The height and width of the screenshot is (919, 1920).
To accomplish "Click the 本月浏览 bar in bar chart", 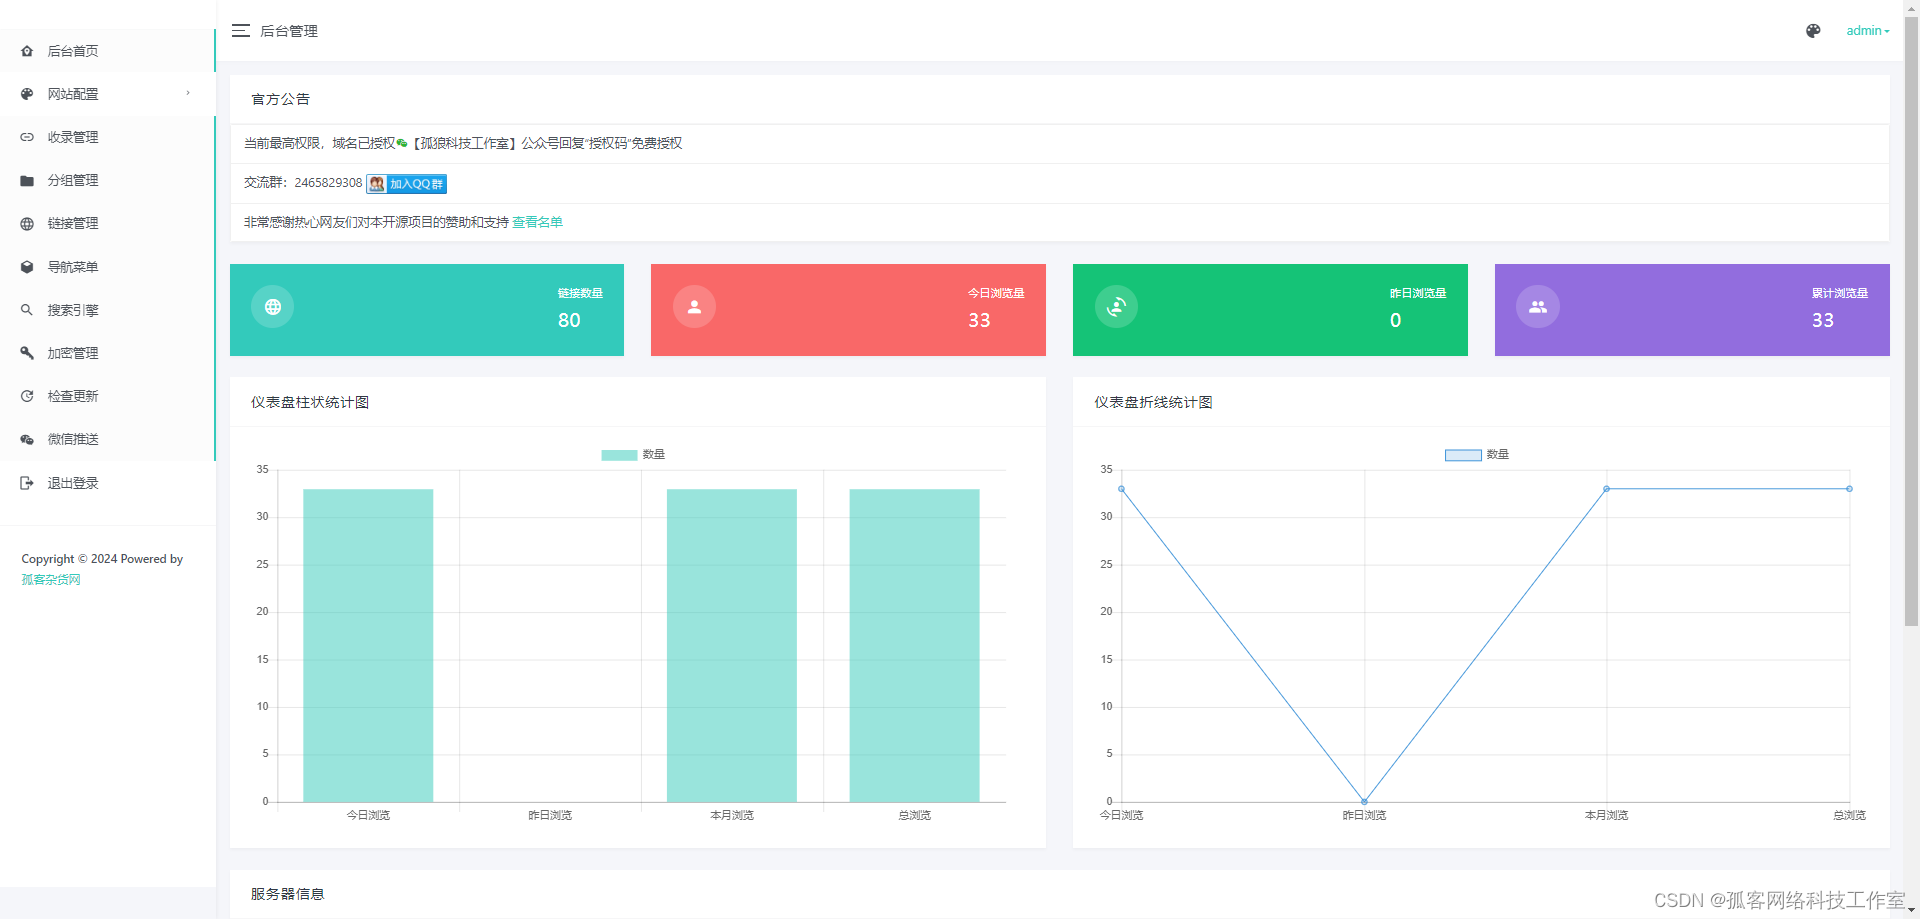I will click(x=732, y=645).
